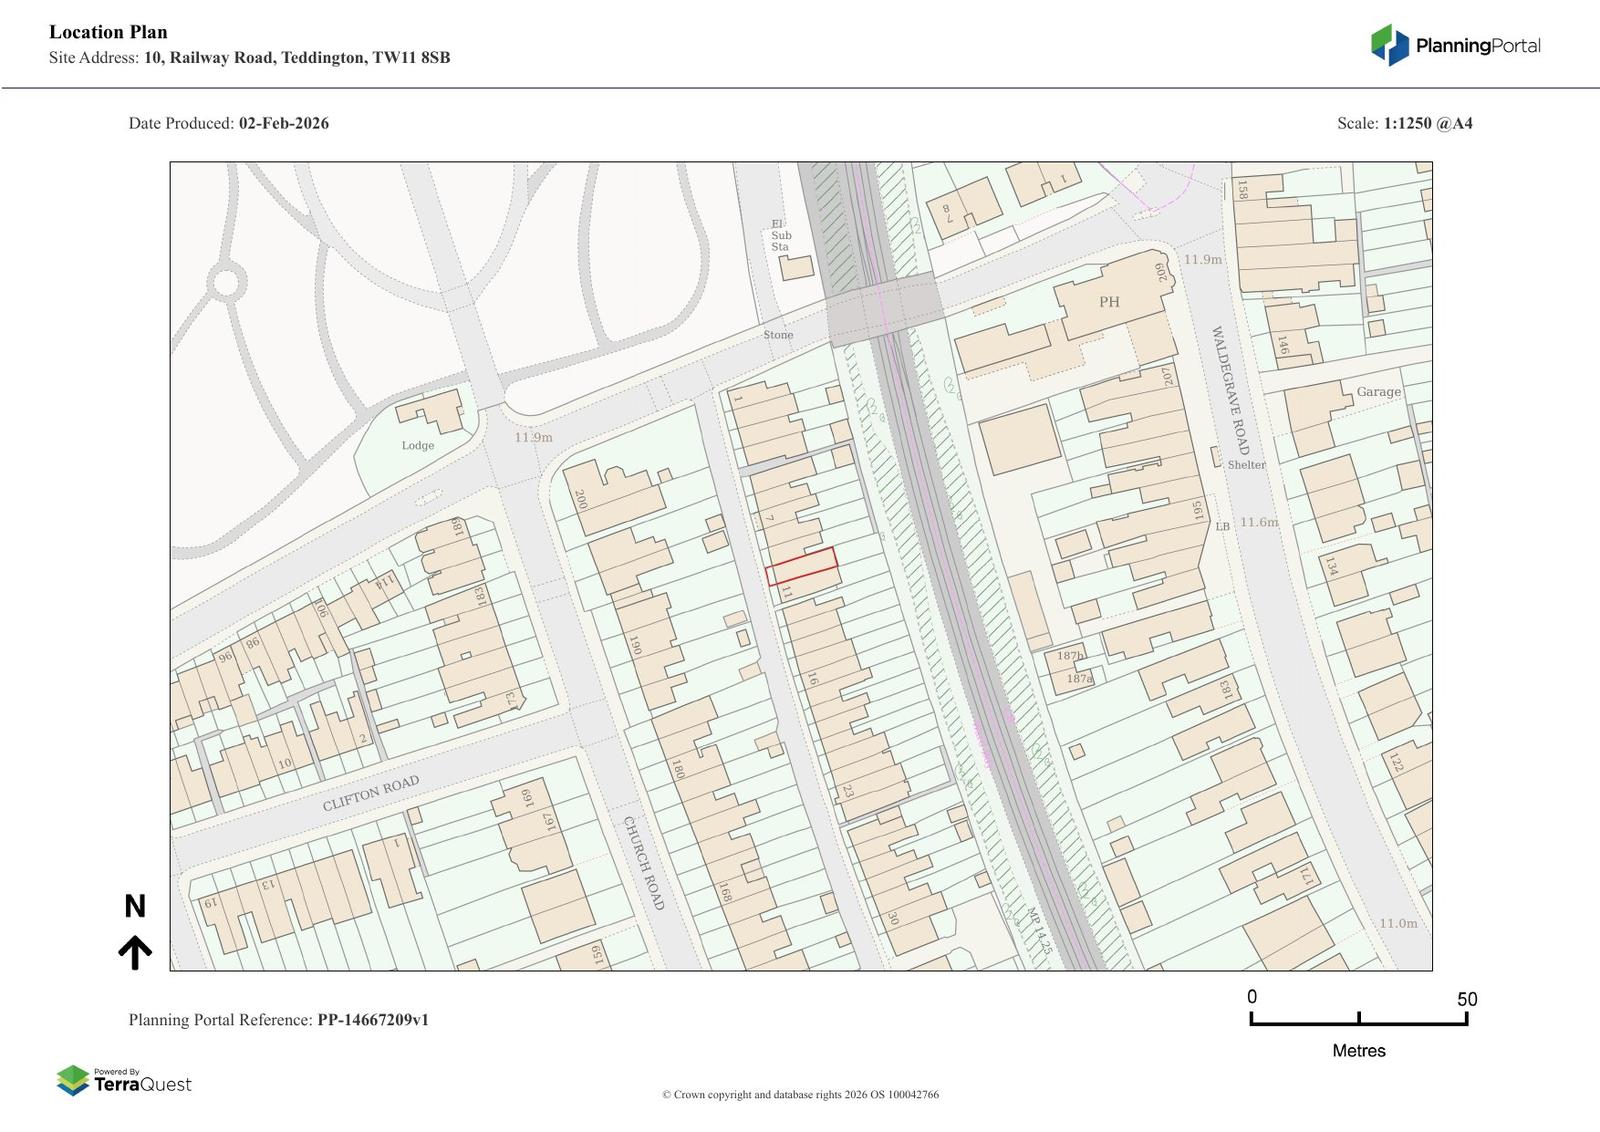Click the Planning Portal logo
This screenshot has height=1132, width=1600.
(1455, 45)
